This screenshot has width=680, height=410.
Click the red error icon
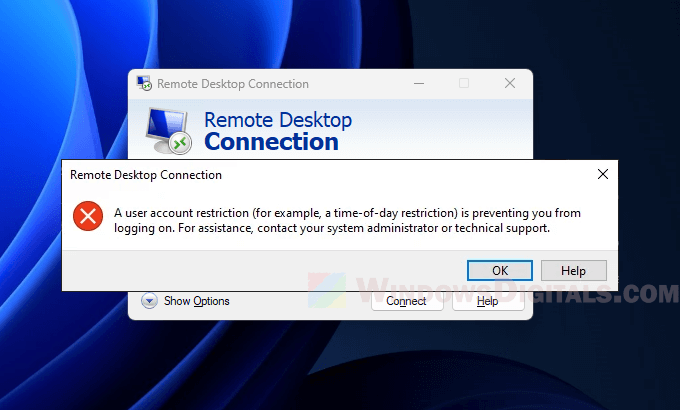(x=88, y=216)
